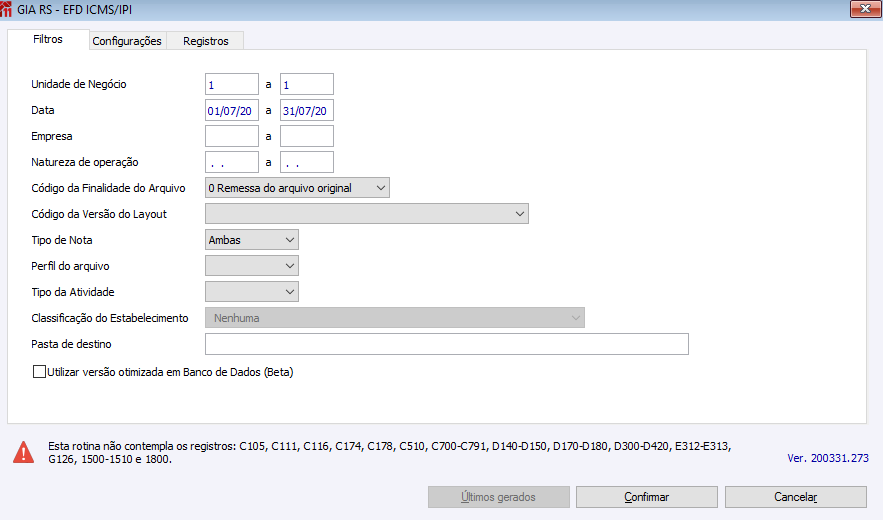Switch to the Configurações tab
The height and width of the screenshot is (520, 883).
pyautogui.click(x=127, y=41)
